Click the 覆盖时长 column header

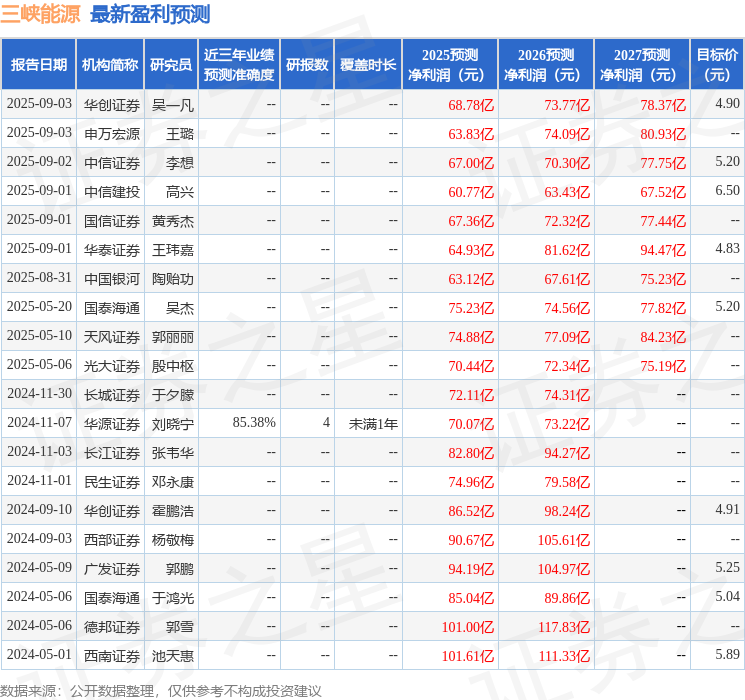368,64
